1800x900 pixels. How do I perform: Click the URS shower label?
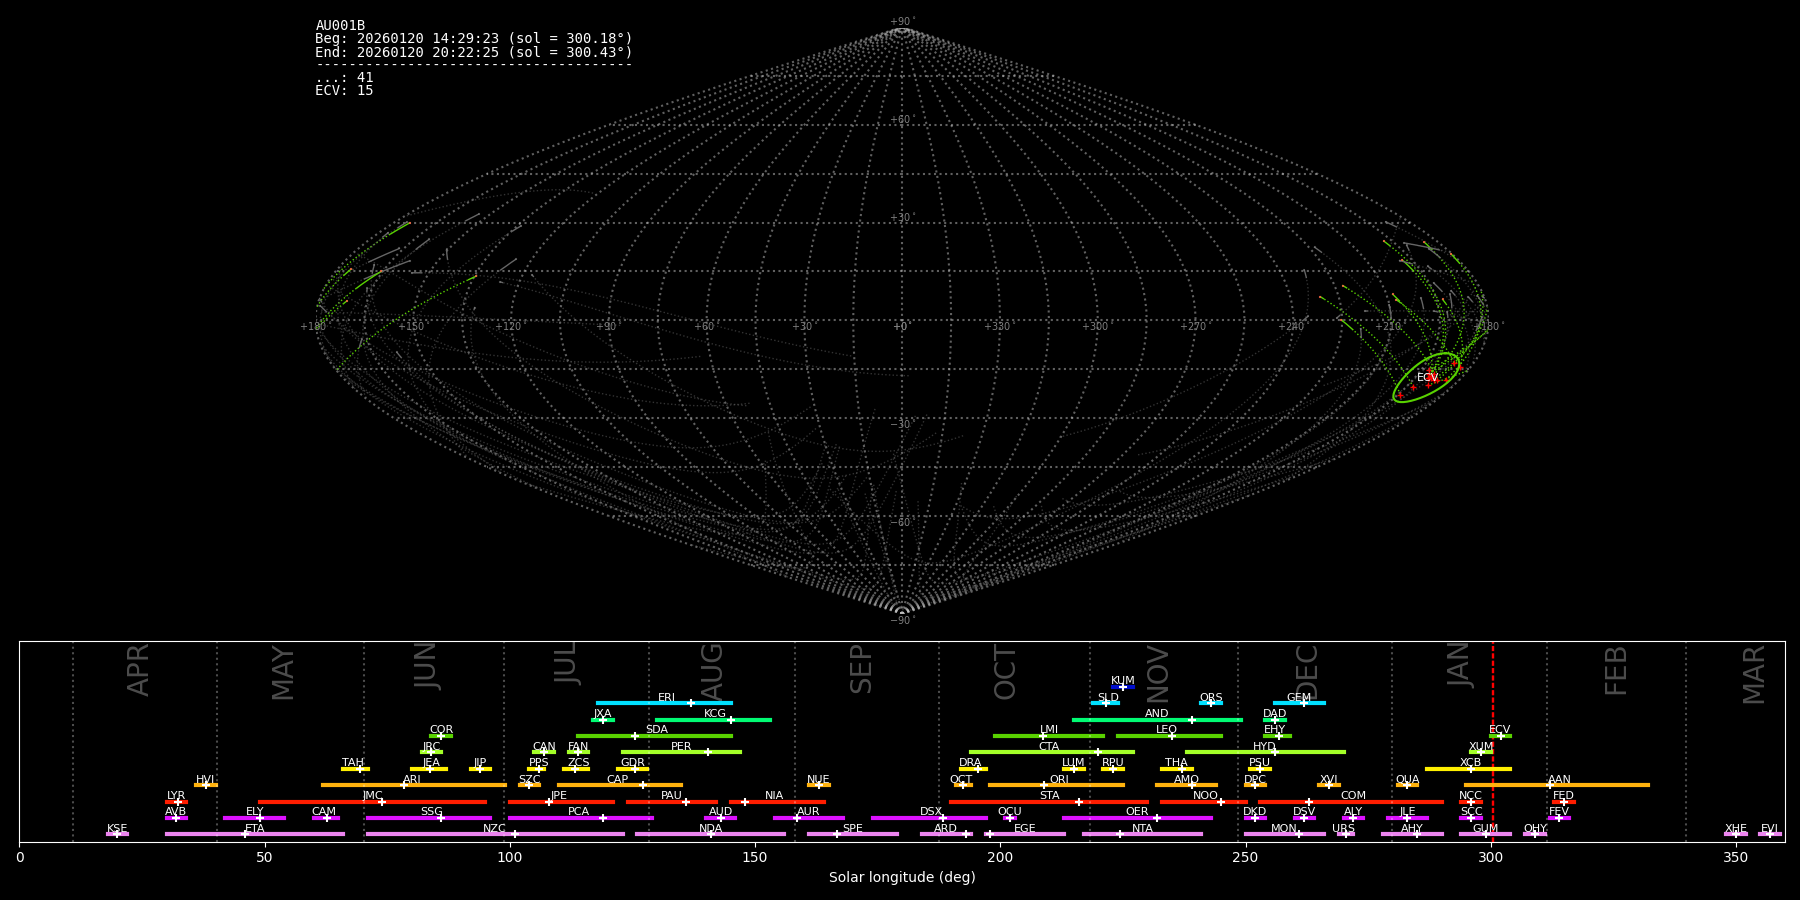click(1343, 828)
